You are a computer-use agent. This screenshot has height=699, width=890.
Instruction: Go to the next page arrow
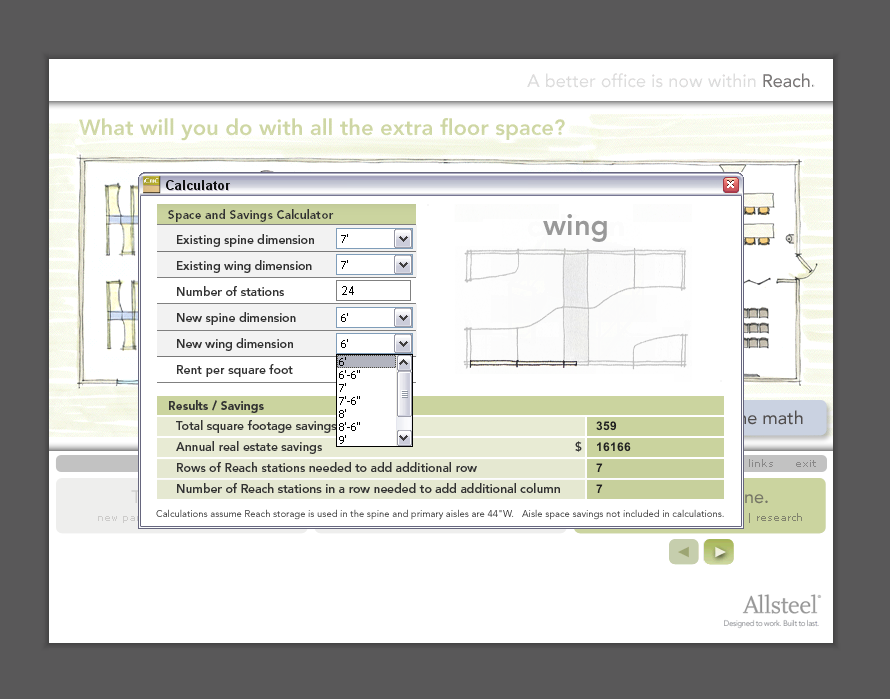pyautogui.click(x=719, y=551)
